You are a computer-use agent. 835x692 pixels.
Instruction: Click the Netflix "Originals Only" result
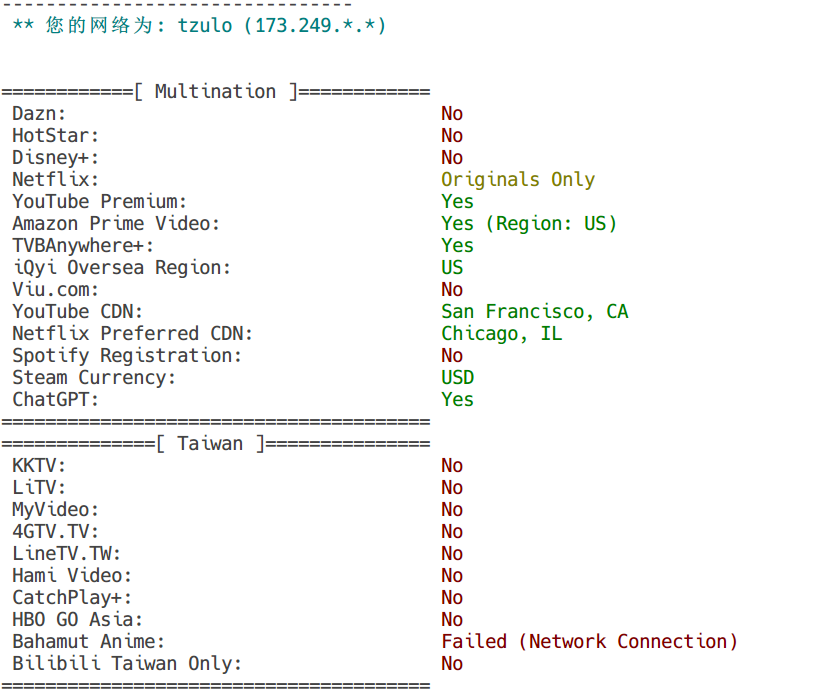pyautogui.click(x=518, y=180)
